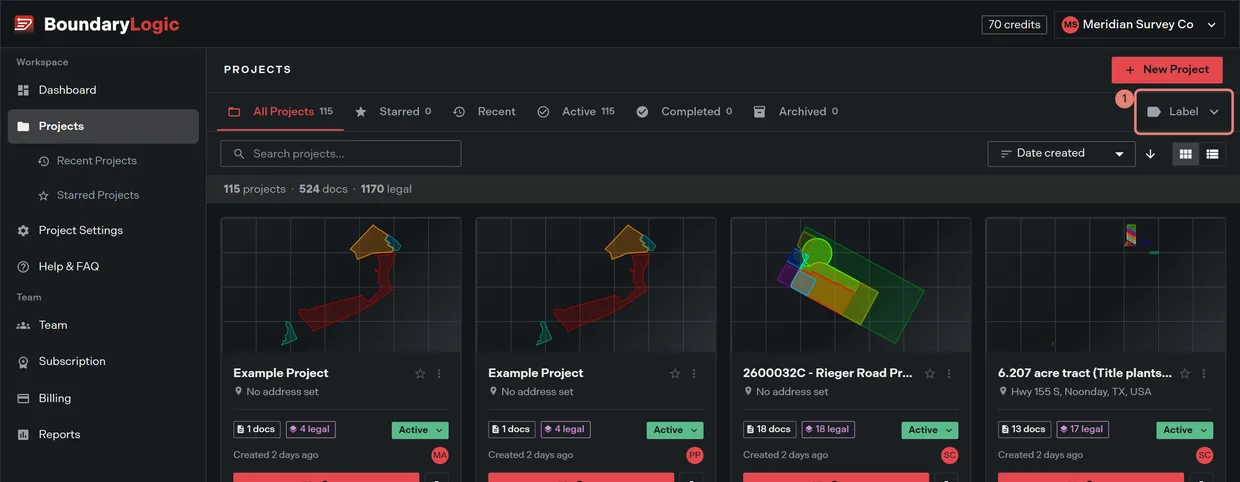Click the PP user avatar
The height and width of the screenshot is (482, 1240).
695,455
